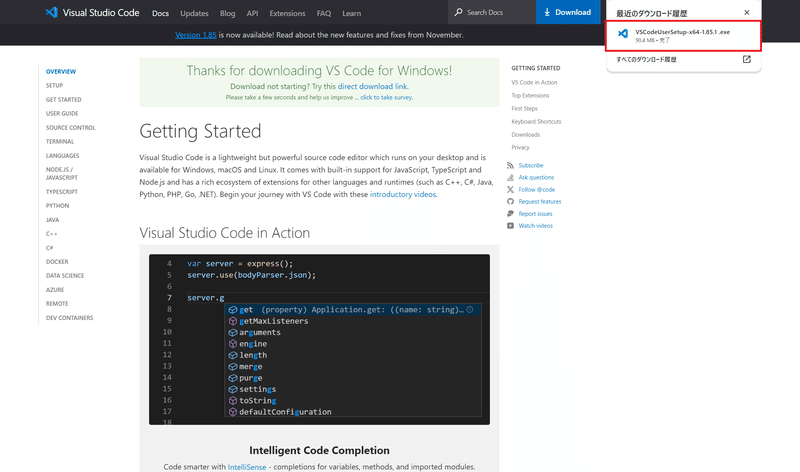Open the Updates menu item

[x=194, y=13]
